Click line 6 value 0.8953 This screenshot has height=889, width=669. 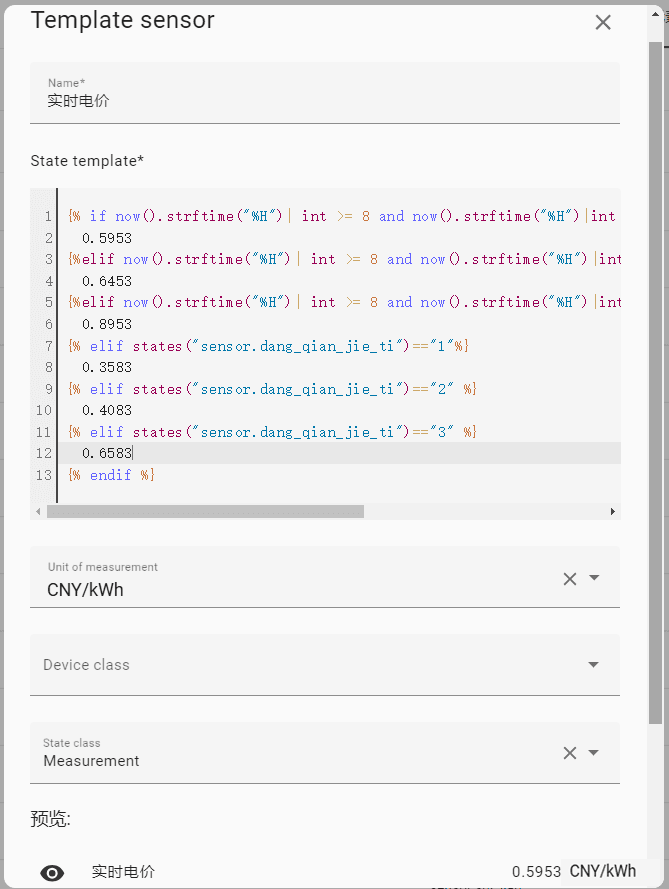click(x=107, y=324)
